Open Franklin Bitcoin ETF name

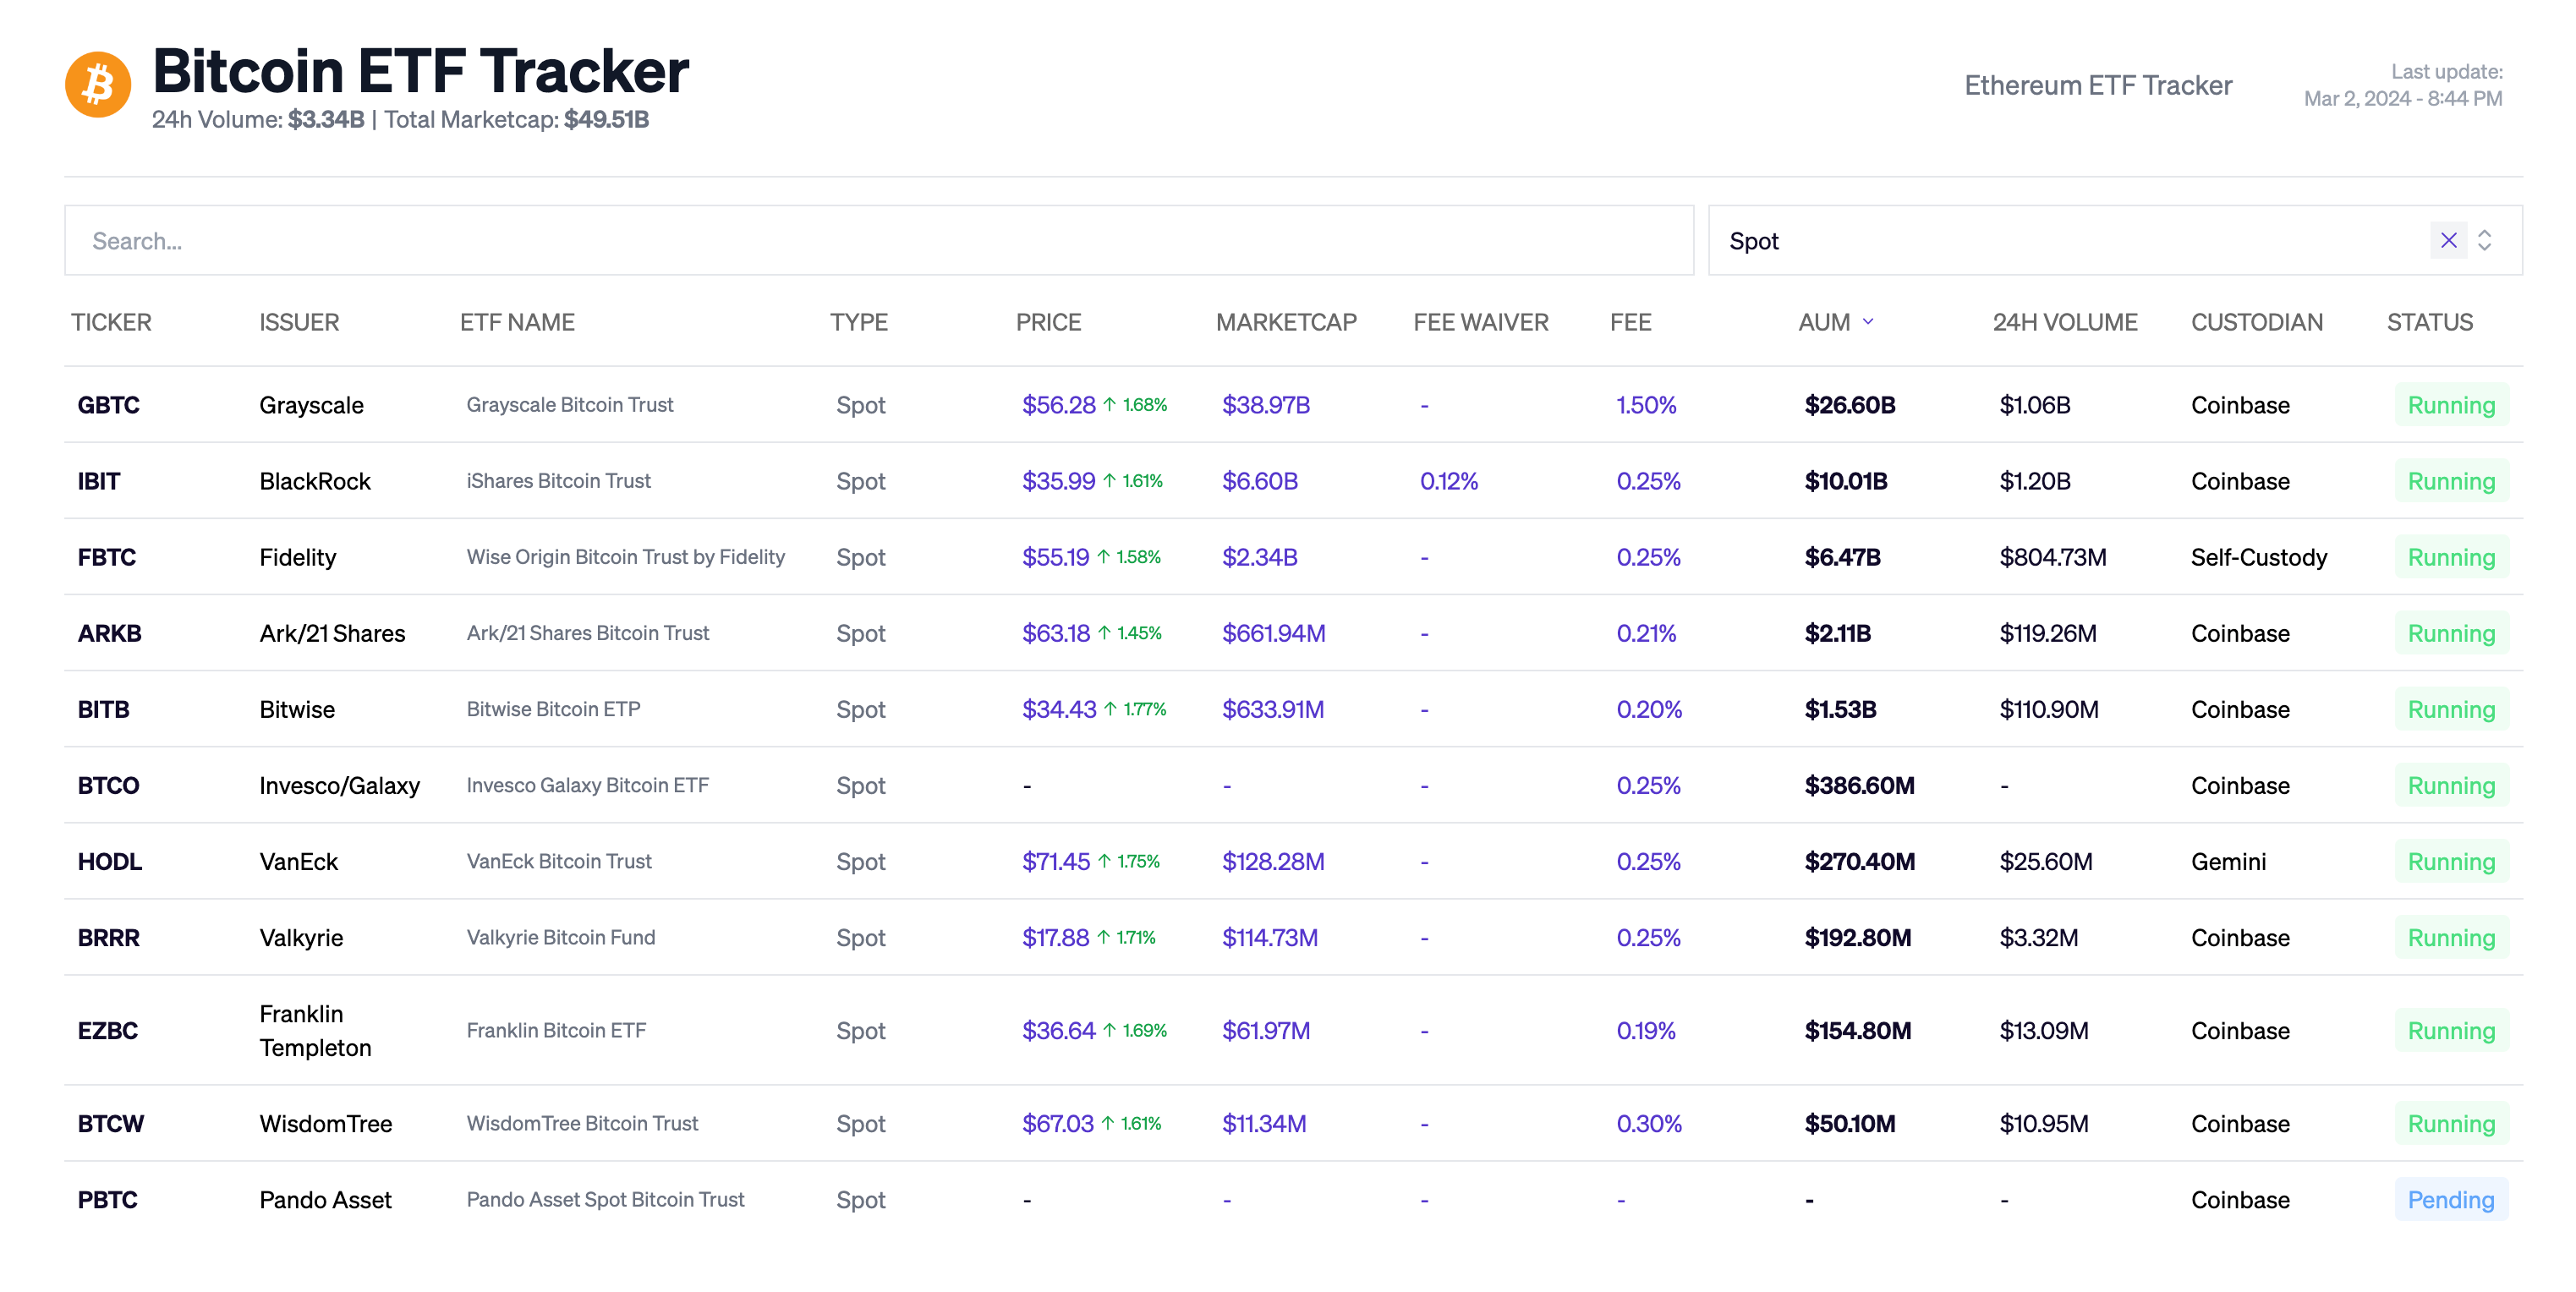pyautogui.click(x=556, y=1030)
